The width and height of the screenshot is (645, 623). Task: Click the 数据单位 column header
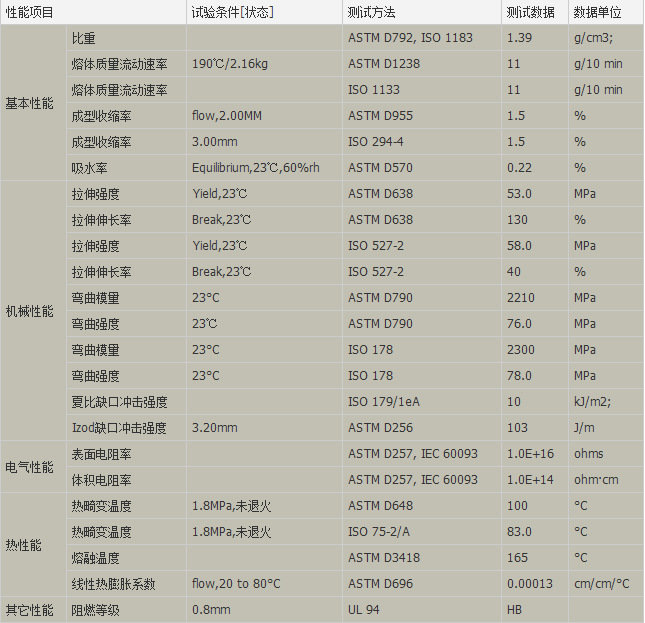[606, 12]
